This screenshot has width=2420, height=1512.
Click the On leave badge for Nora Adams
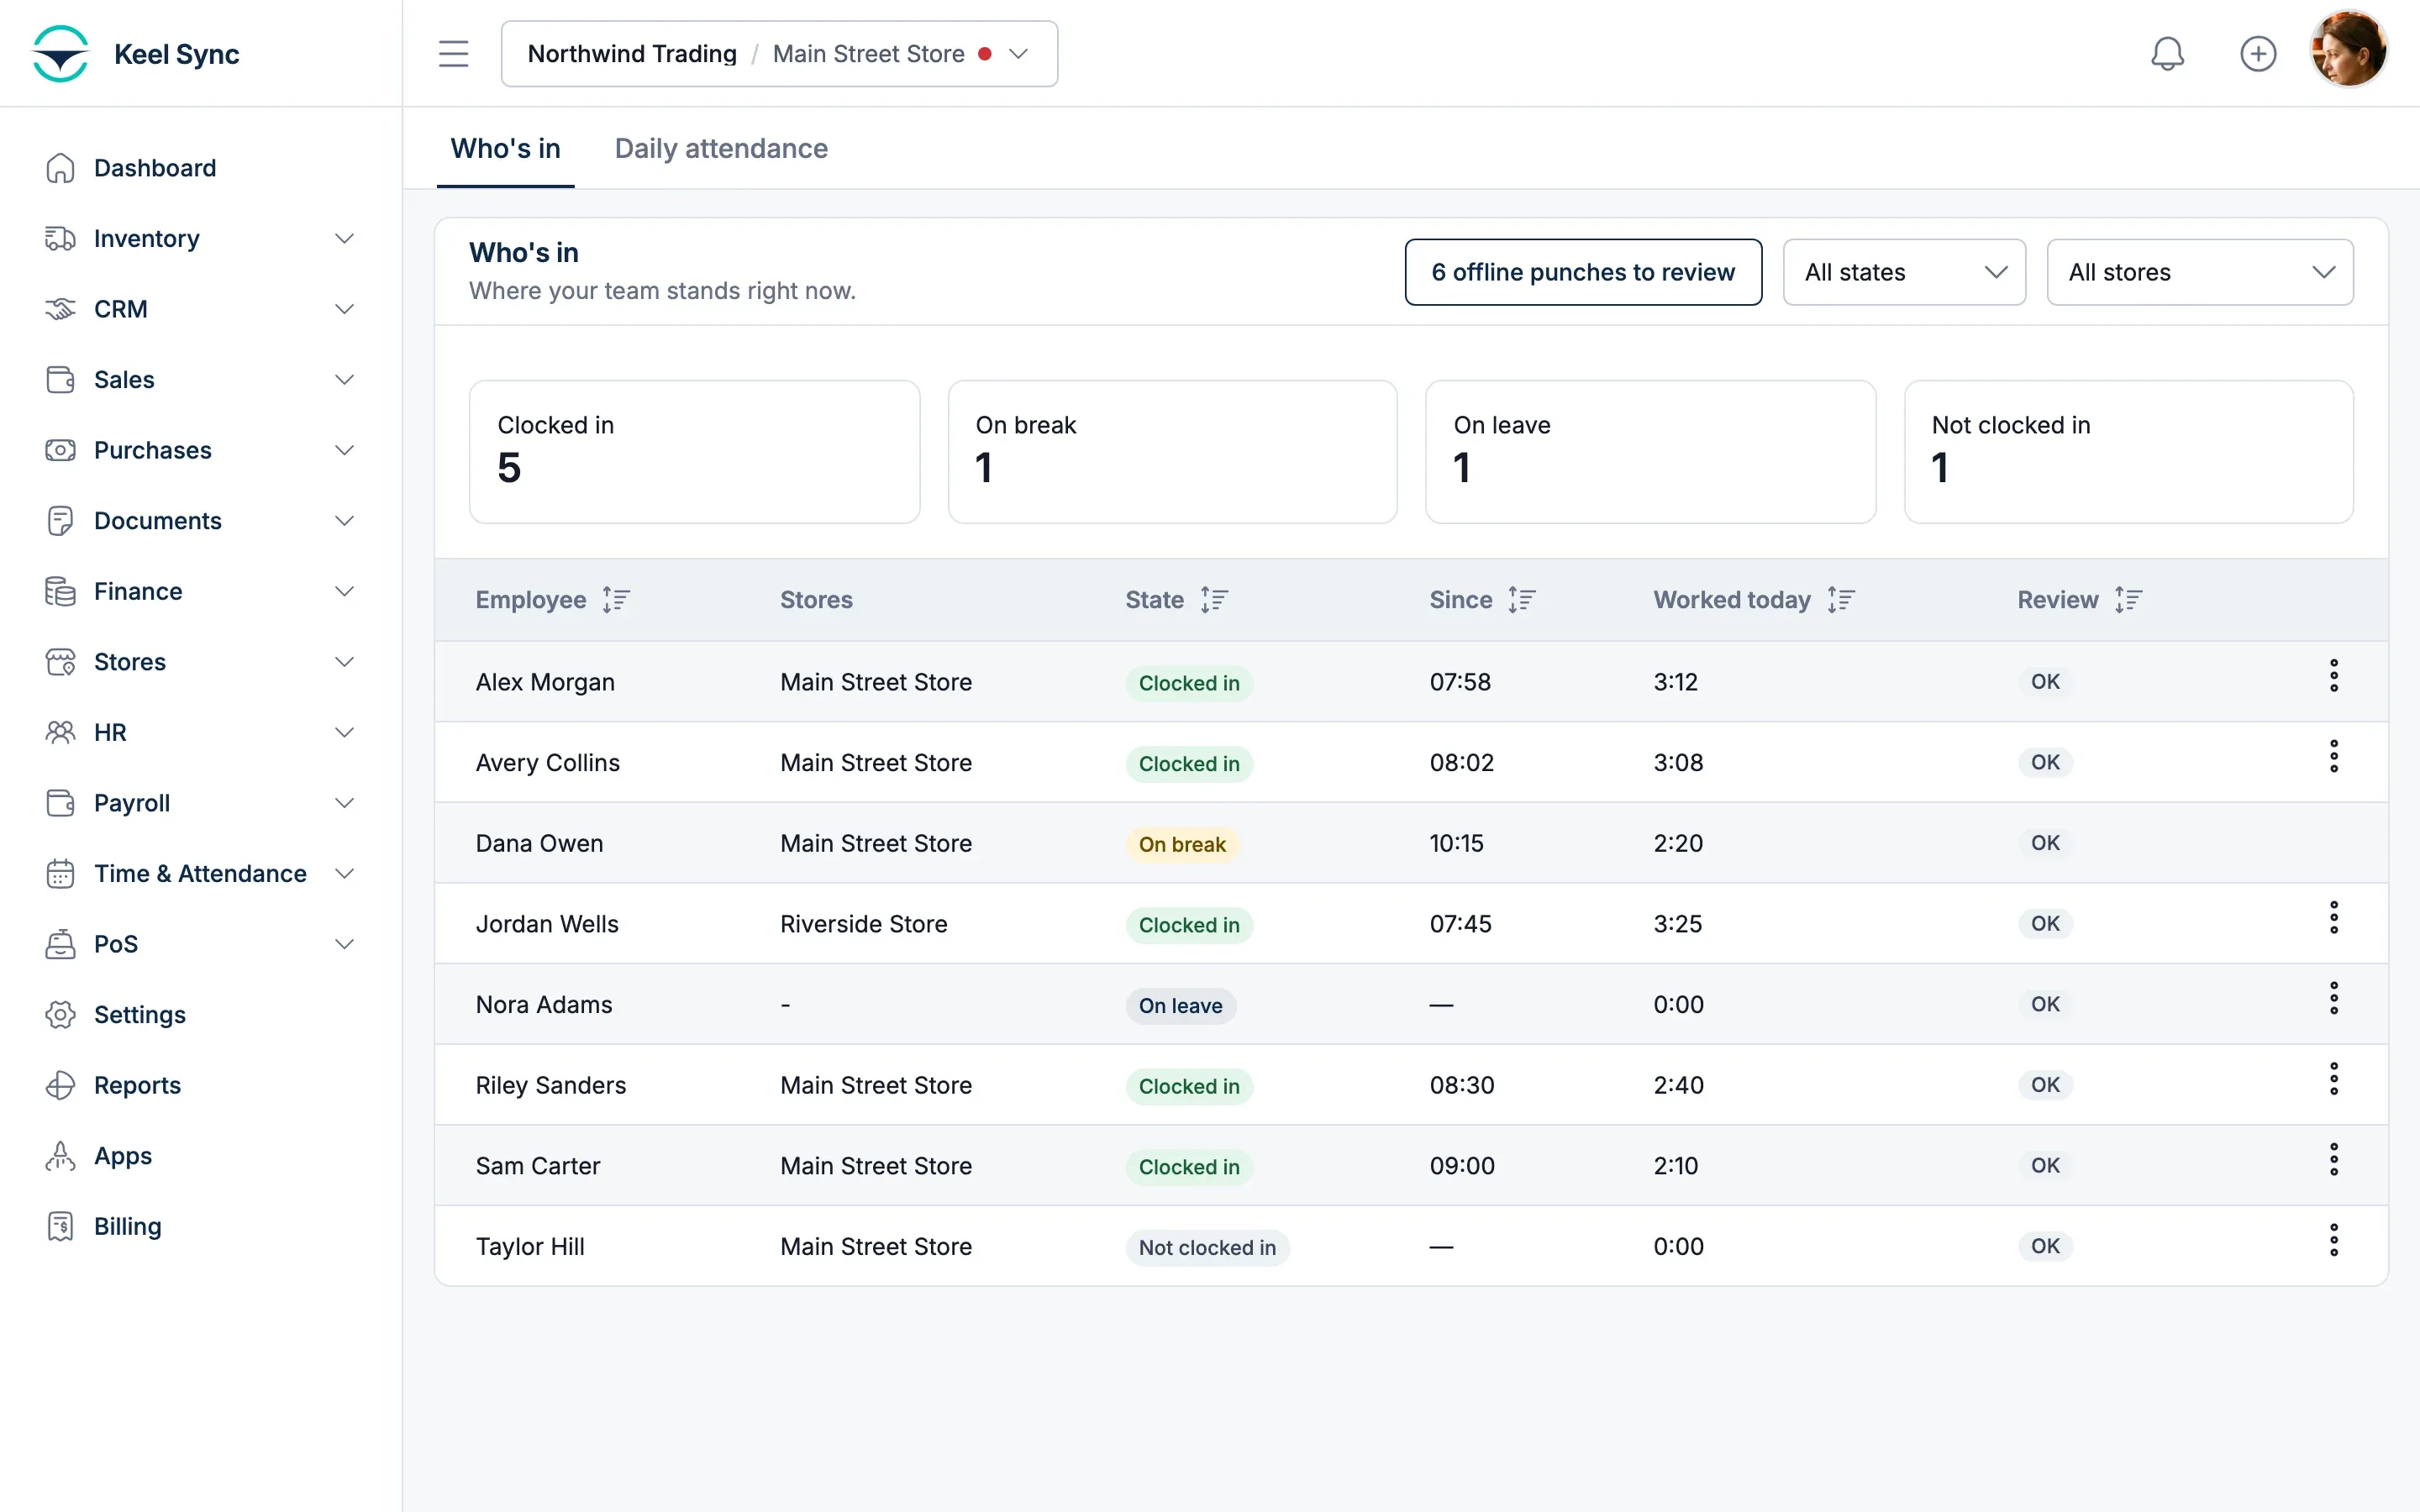coord(1180,1006)
